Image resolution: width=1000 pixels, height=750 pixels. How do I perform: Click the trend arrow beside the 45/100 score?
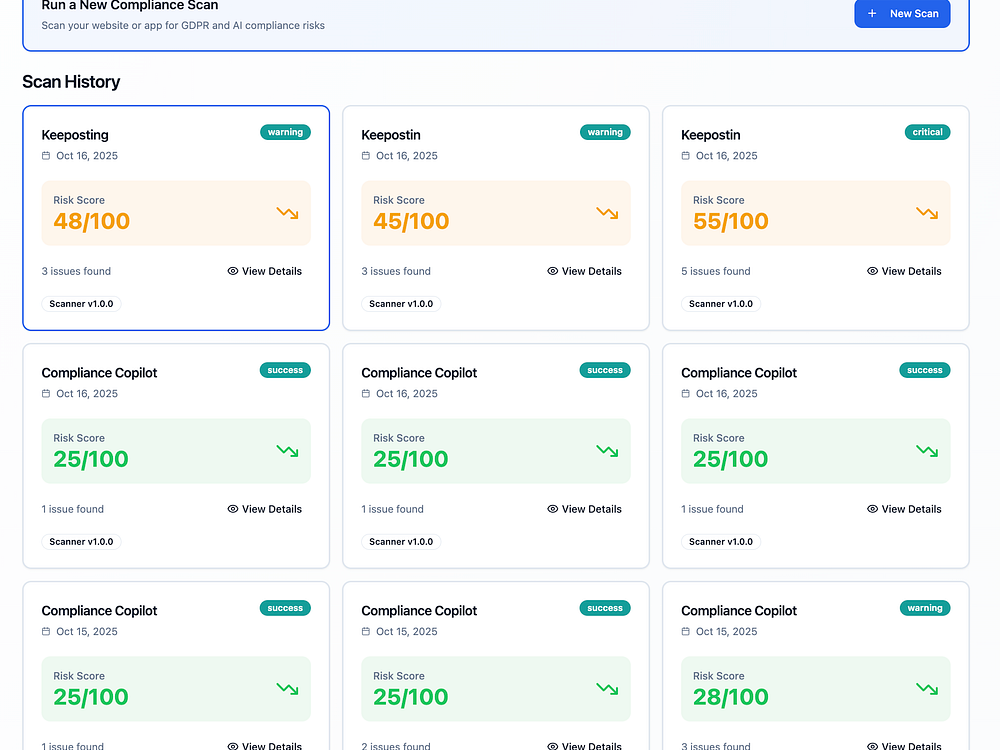coord(607,213)
